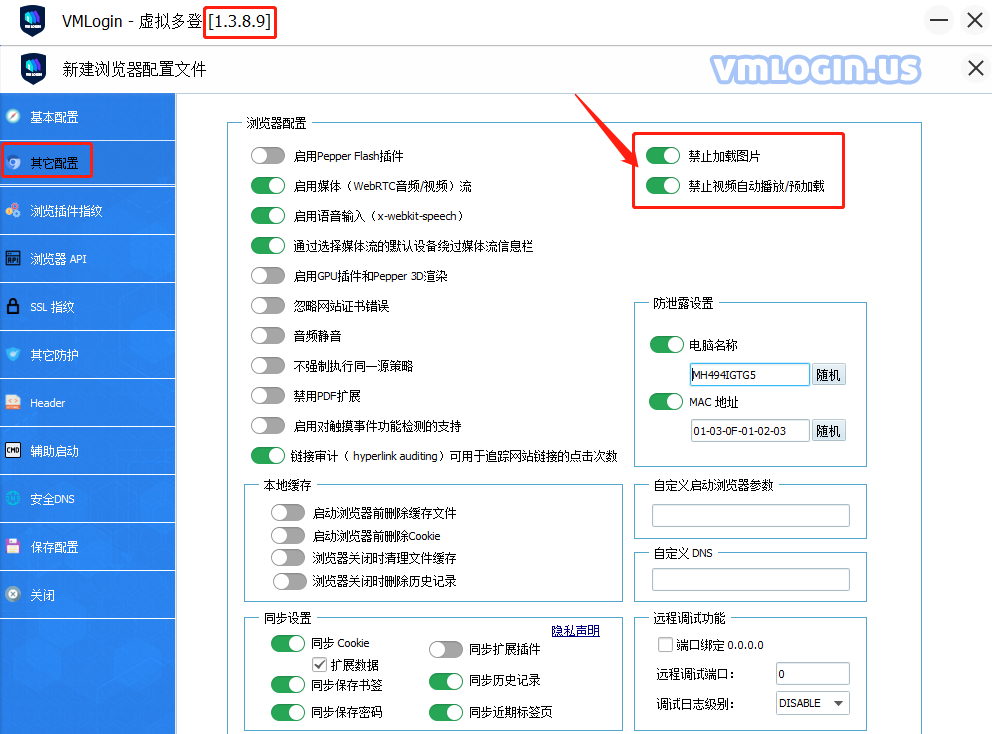Click the floppy disk icon beside 保存配置
Image resolution: width=992 pixels, height=734 pixels.
coord(13,546)
